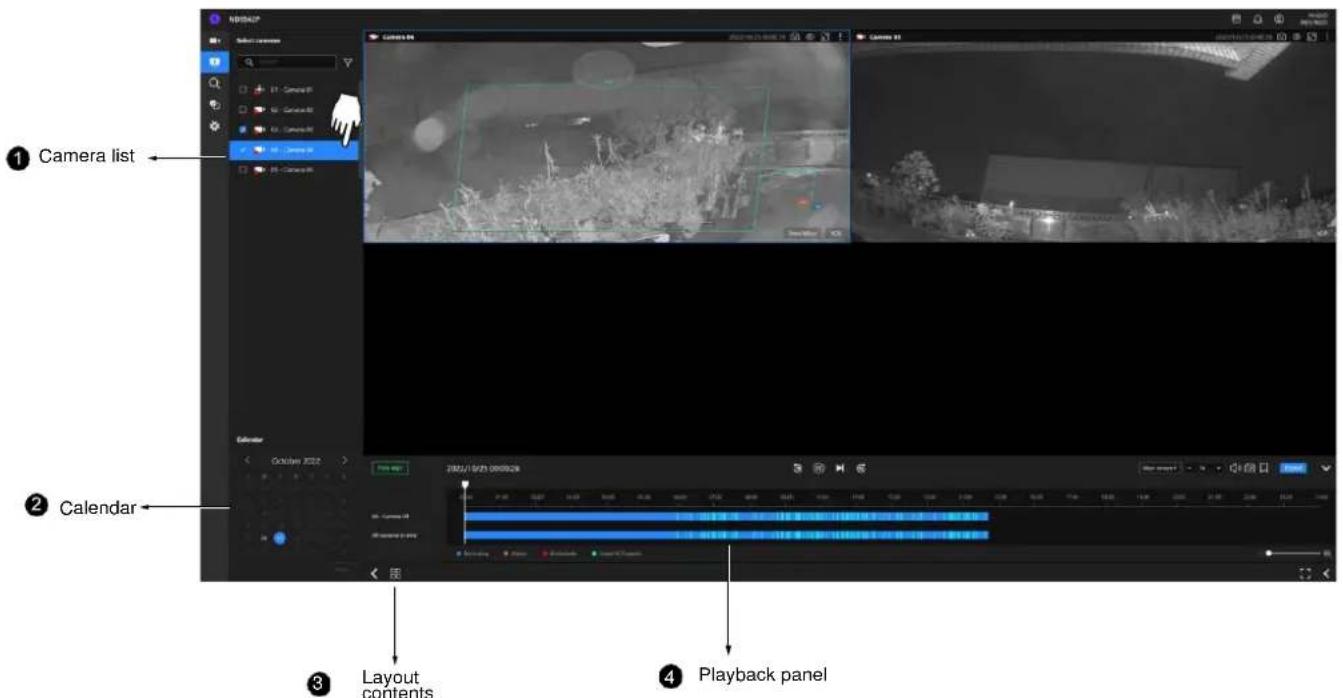This screenshot has width=1343, height=698.
Task: Open the live view camera icon in sidebar
Action: [215, 41]
